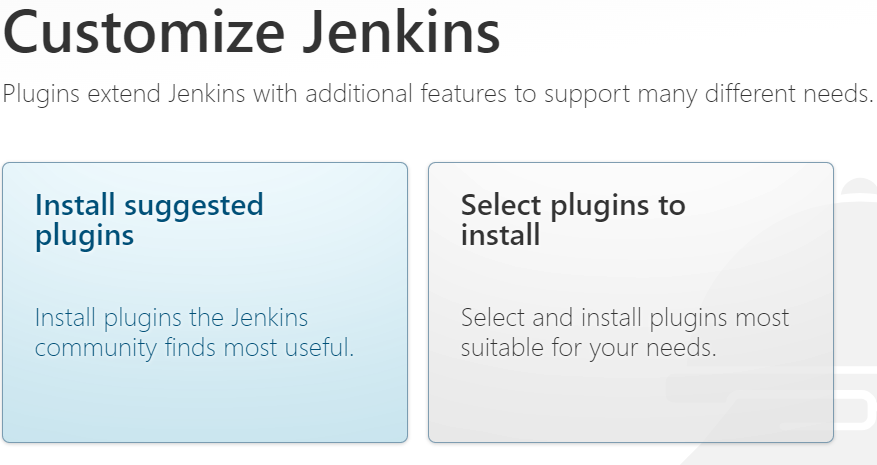The height and width of the screenshot is (465, 877).
Task: Click the 'Customize Jenkins' page heading
Action: pos(252,33)
